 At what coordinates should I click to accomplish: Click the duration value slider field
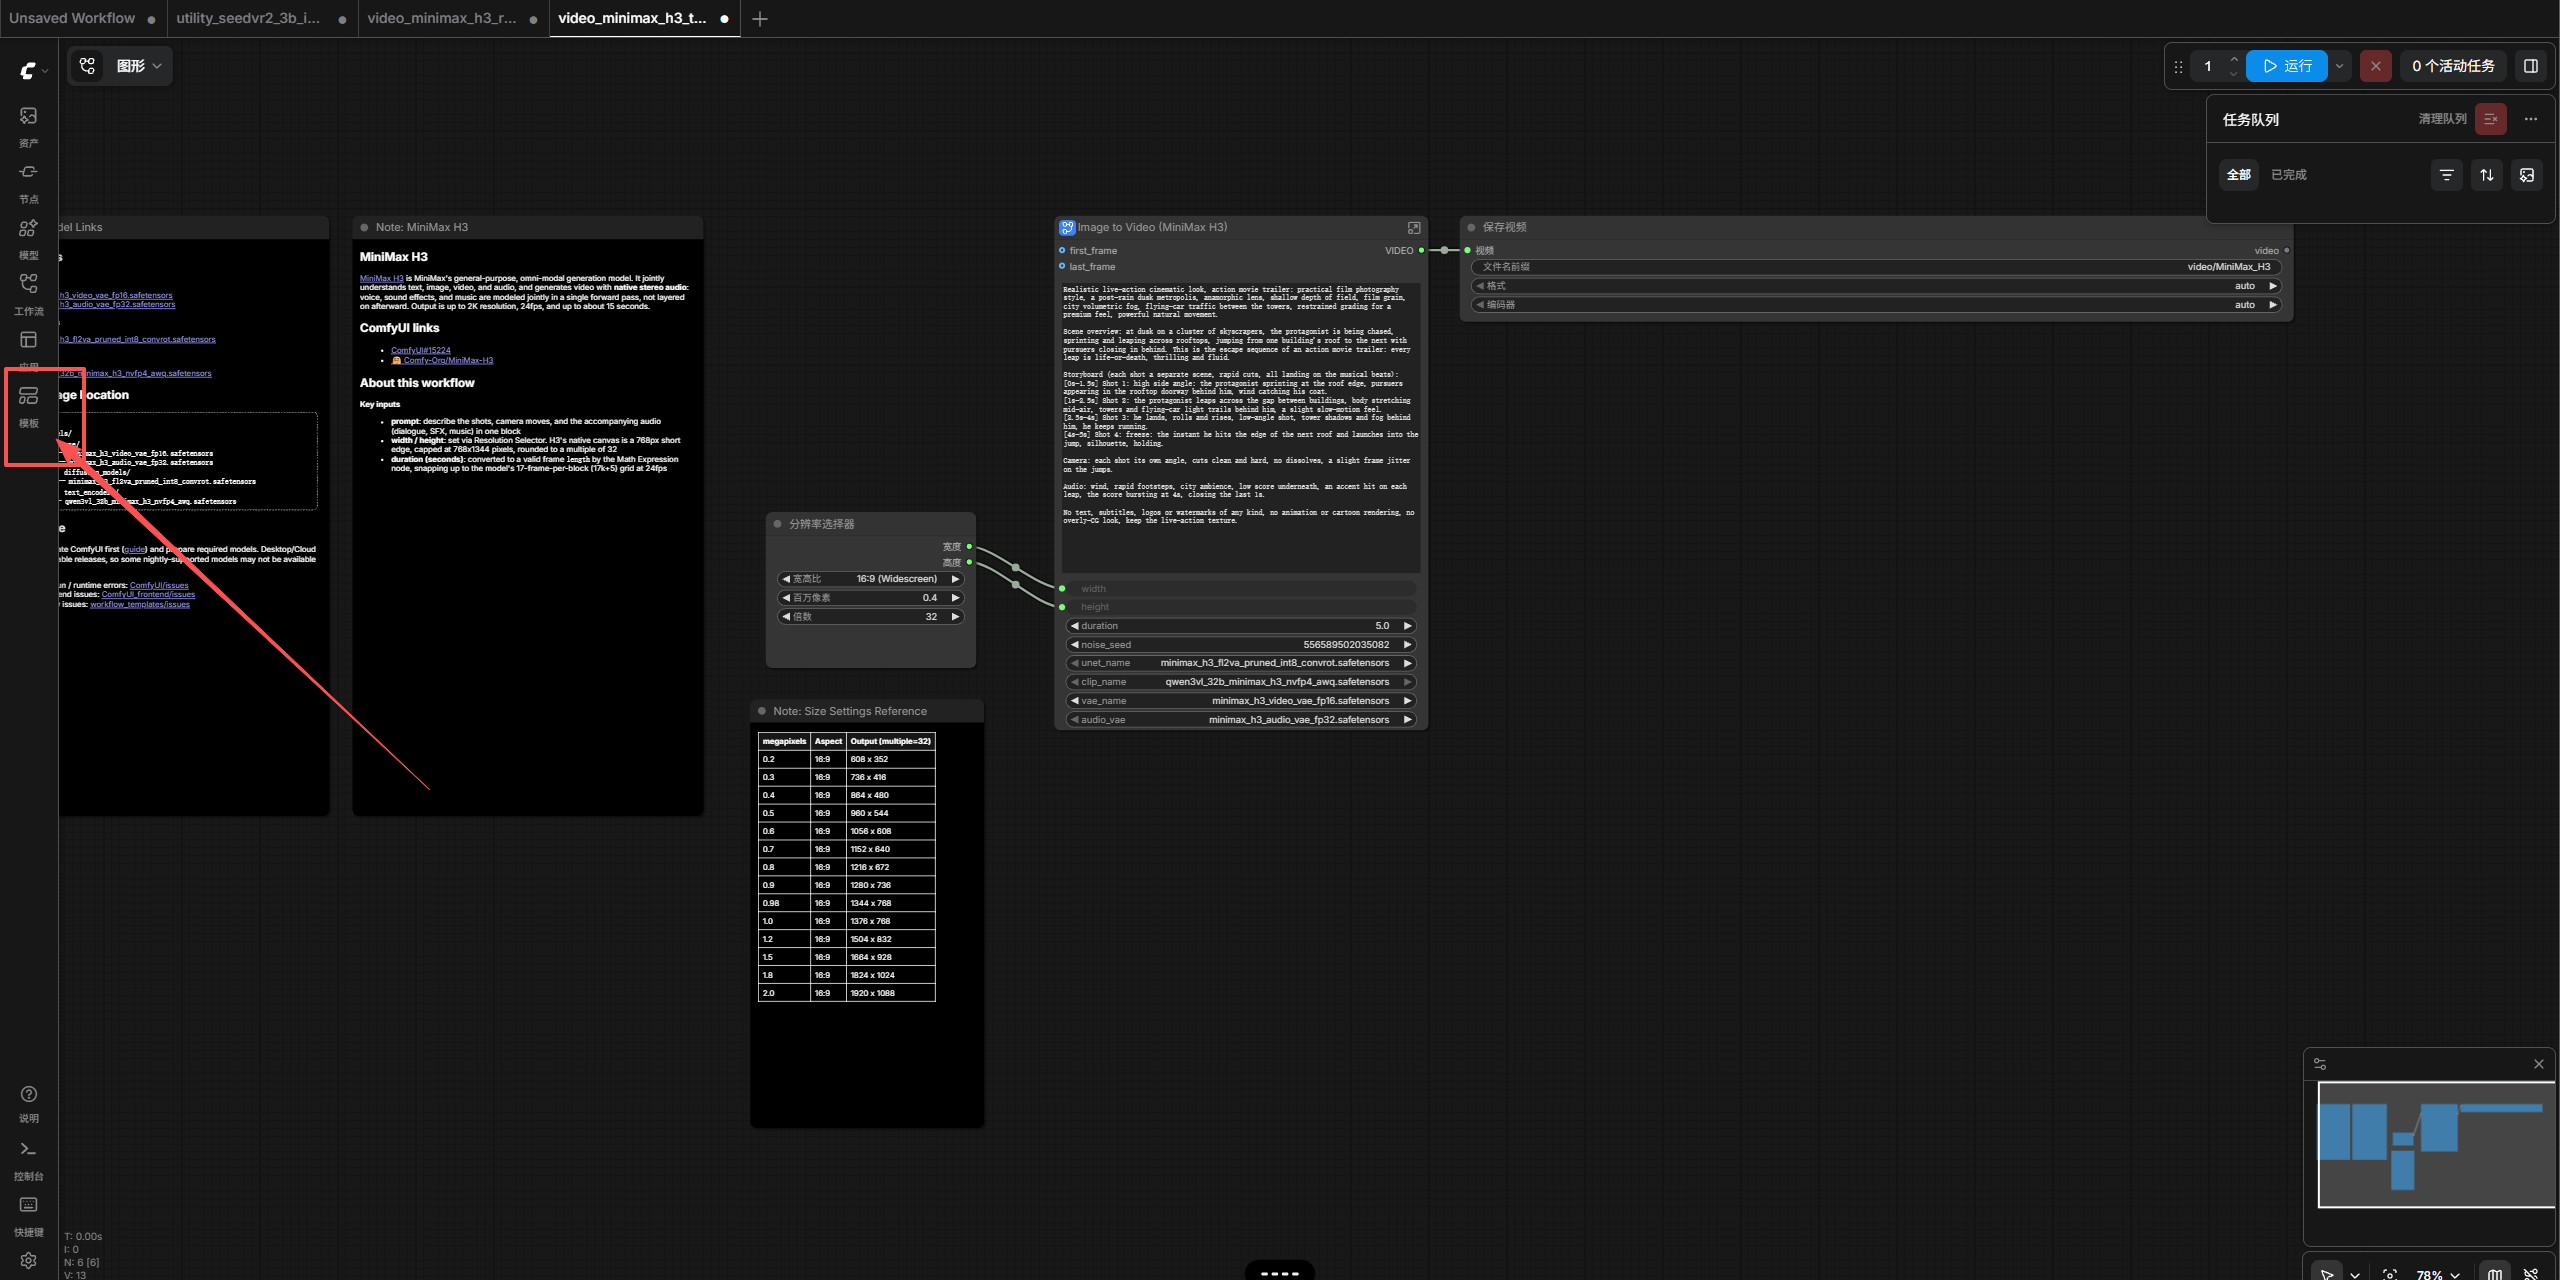pyautogui.click(x=1240, y=626)
